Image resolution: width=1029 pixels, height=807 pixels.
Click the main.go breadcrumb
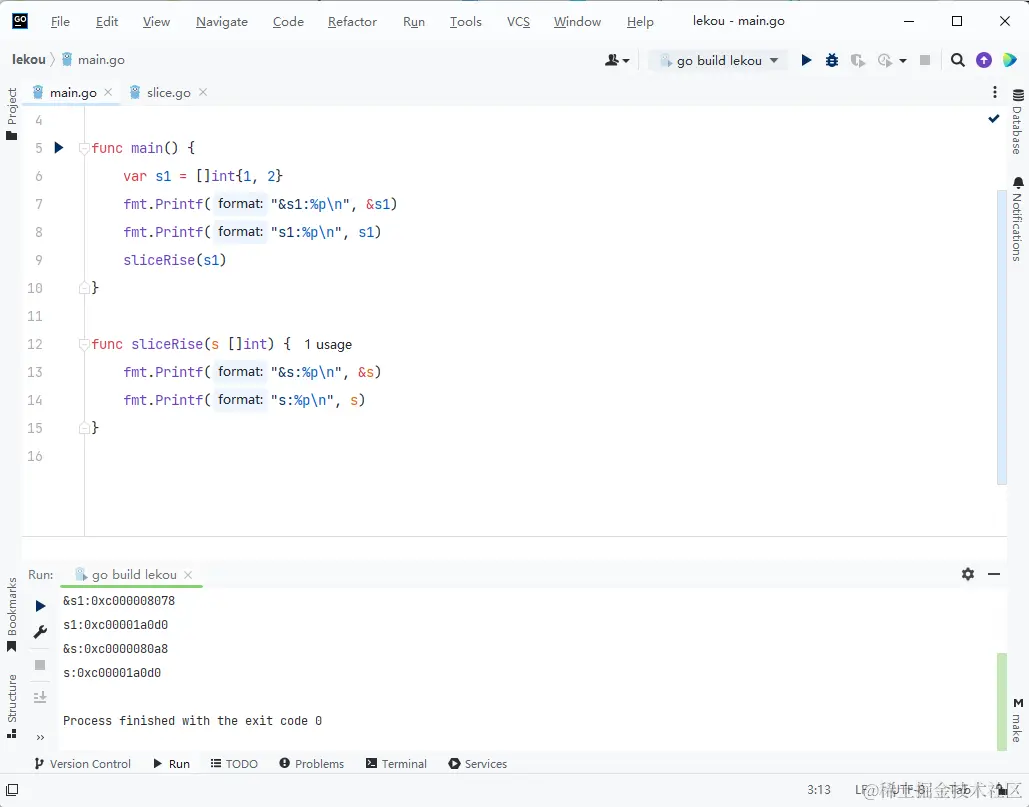93,60
